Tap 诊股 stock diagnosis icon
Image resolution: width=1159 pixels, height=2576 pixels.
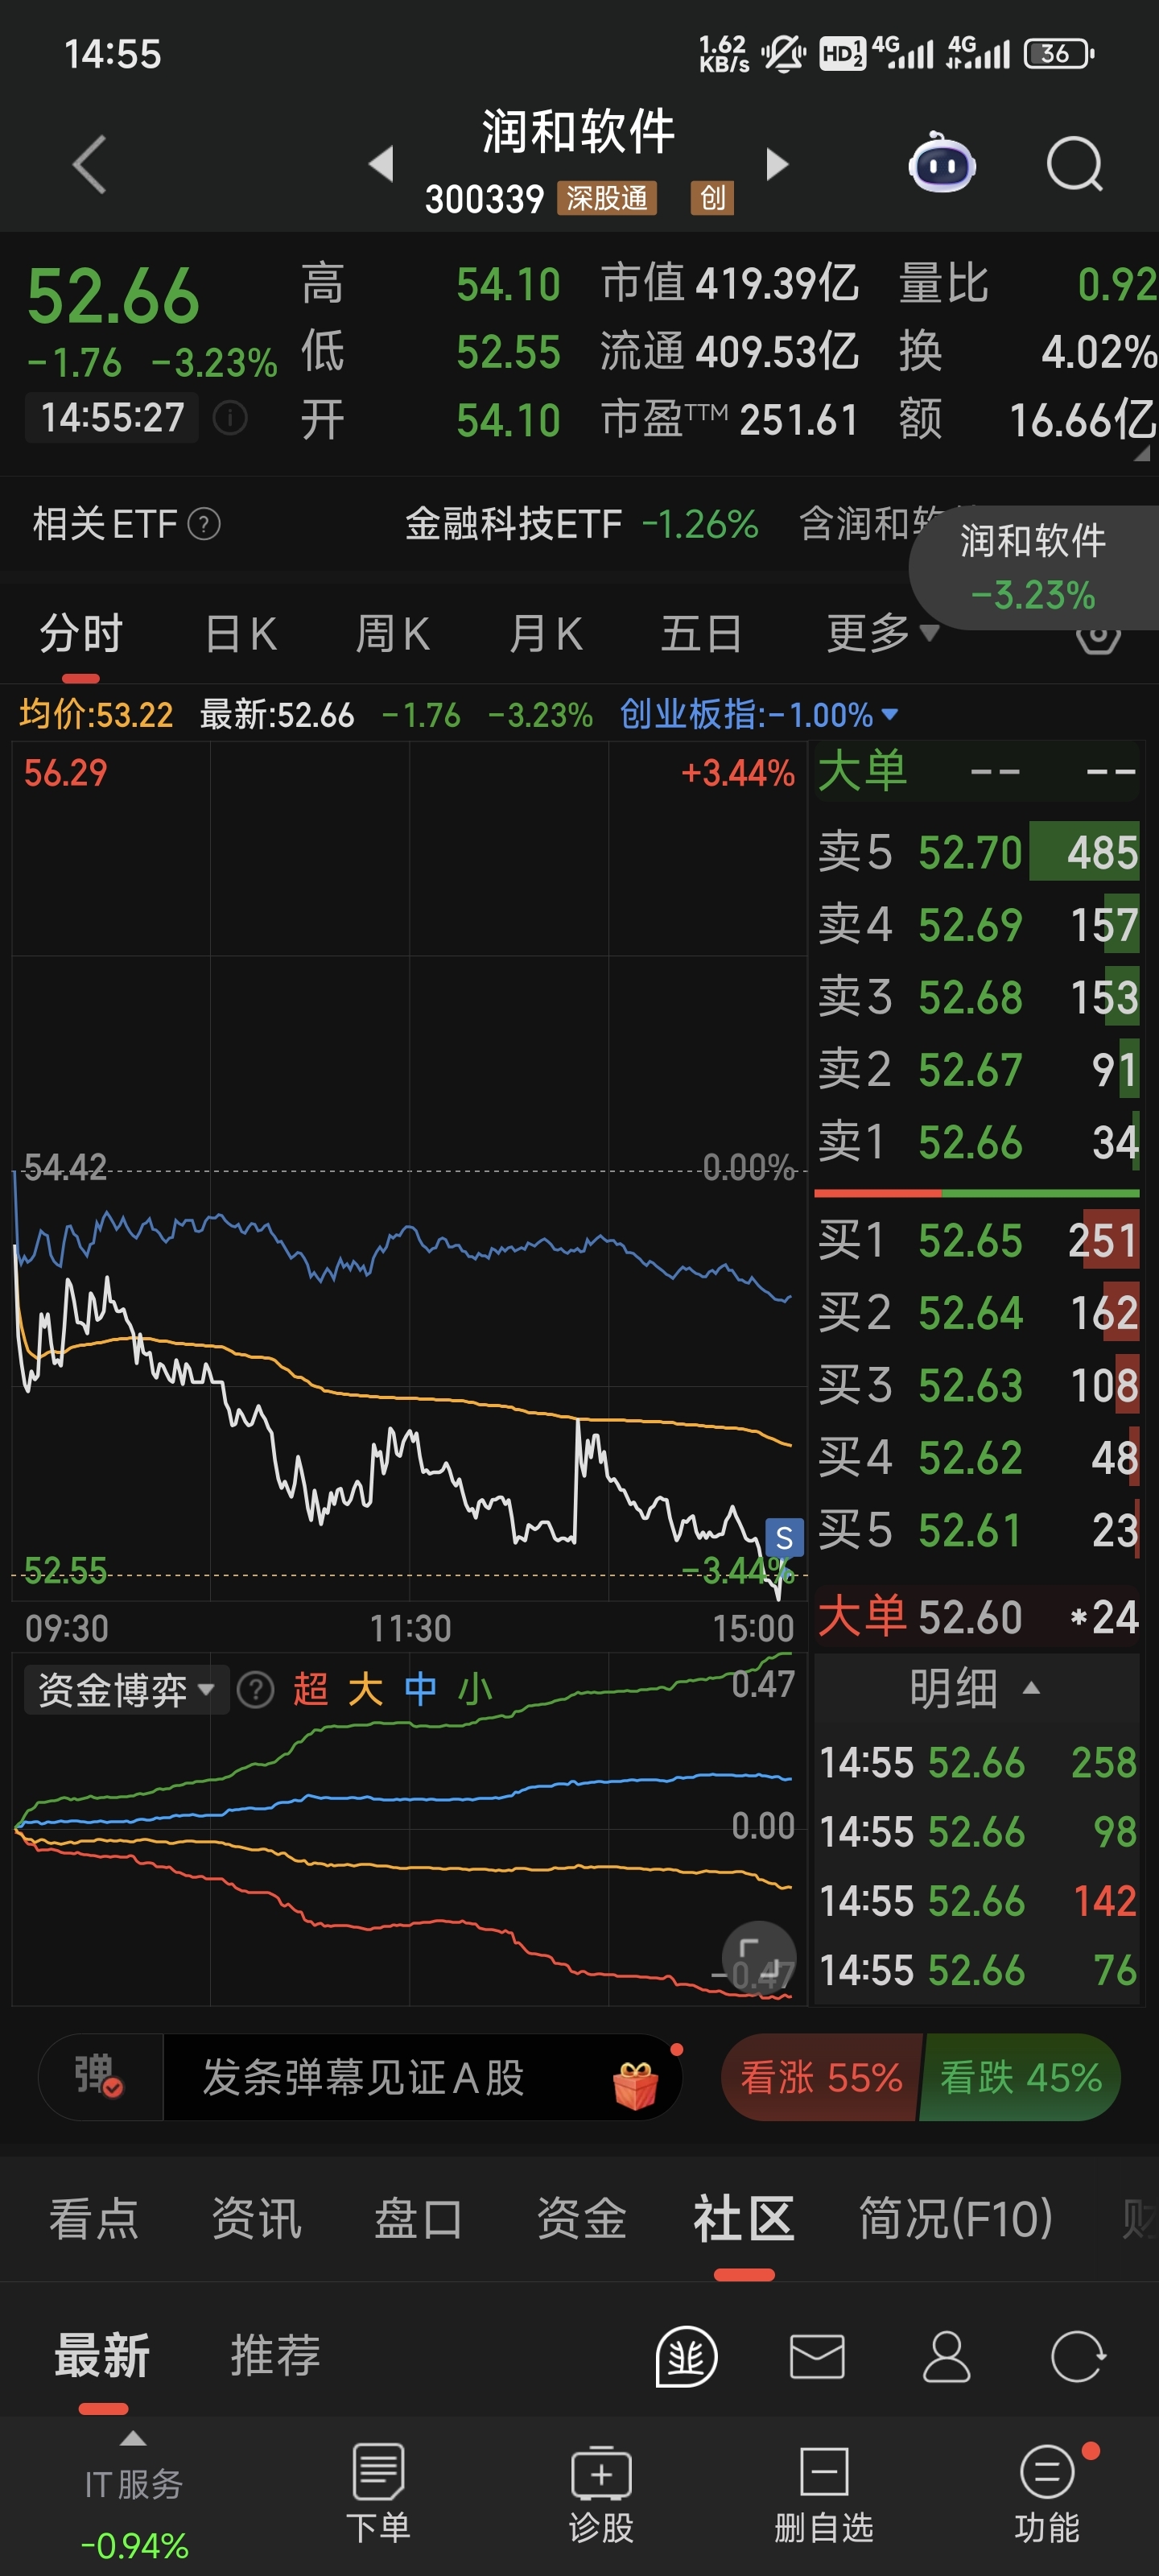(x=601, y=2494)
